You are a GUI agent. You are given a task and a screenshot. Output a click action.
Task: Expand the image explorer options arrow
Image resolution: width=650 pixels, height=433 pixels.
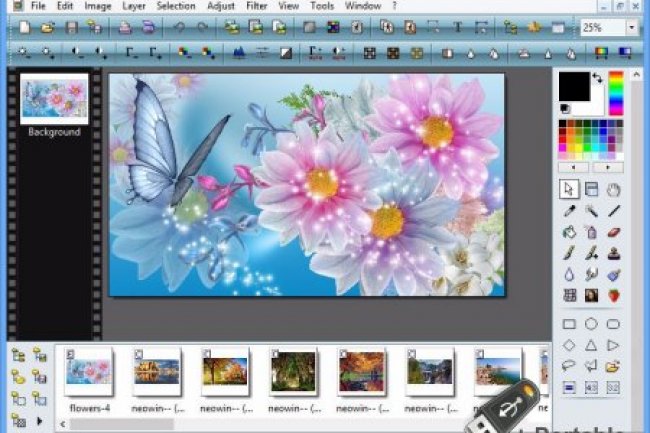[39, 422]
